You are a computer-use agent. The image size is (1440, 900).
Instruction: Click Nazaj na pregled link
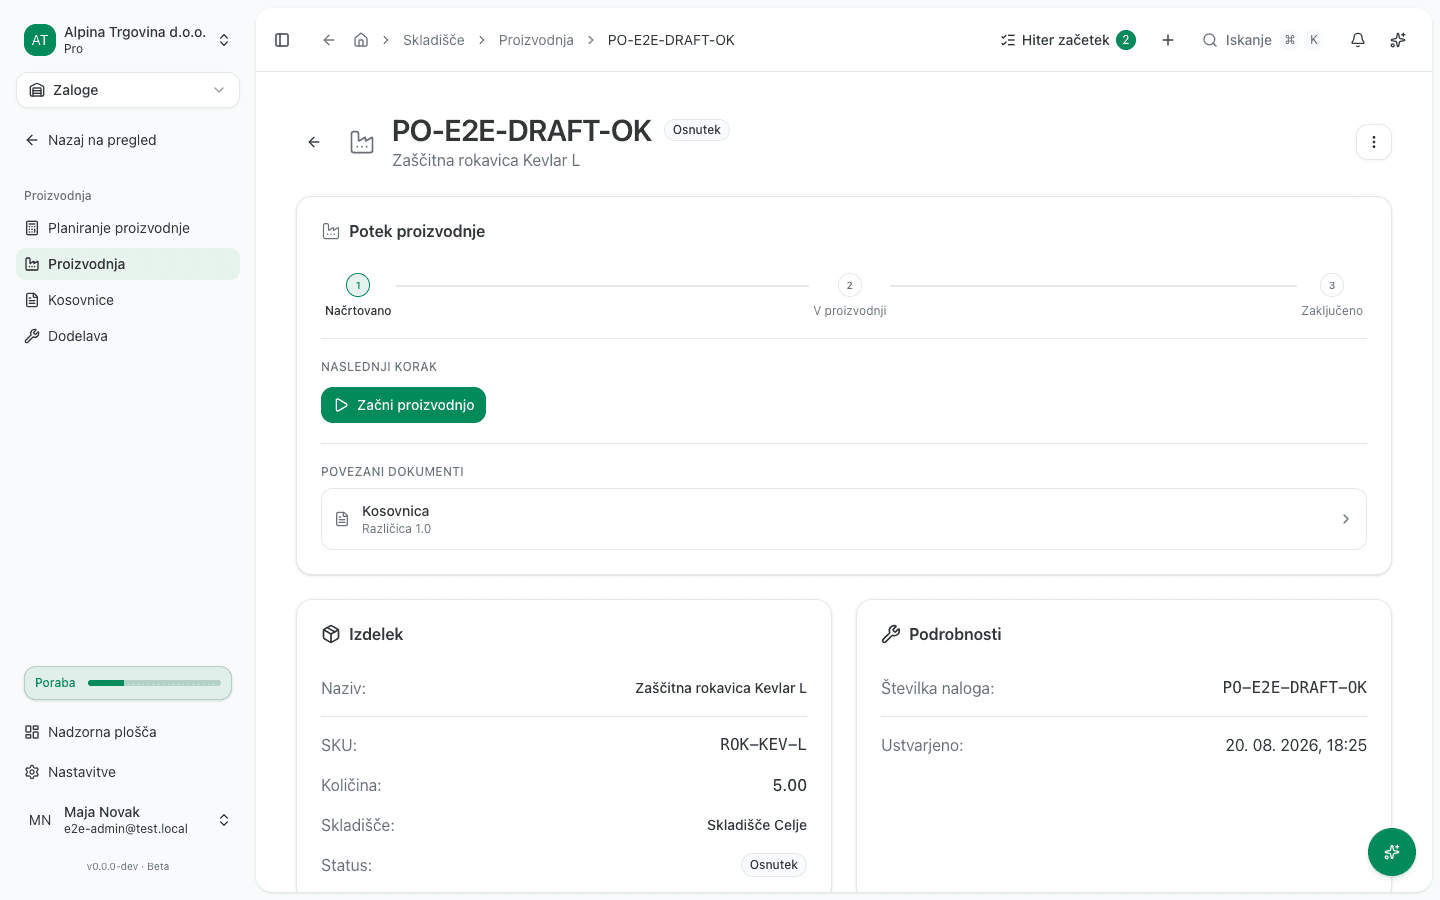pos(128,140)
